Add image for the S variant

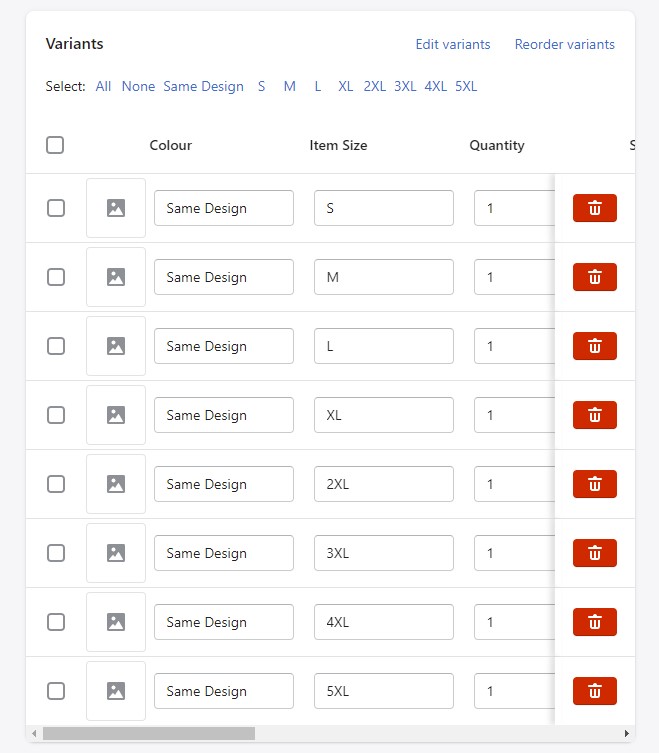pyautogui.click(x=116, y=208)
